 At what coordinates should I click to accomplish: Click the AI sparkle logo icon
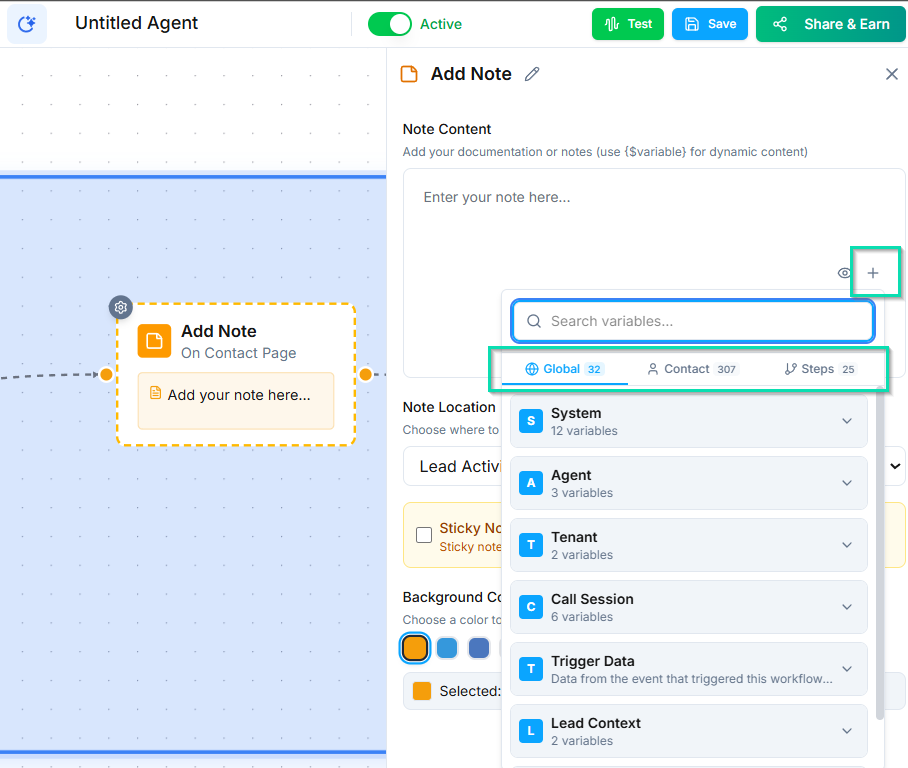click(27, 24)
